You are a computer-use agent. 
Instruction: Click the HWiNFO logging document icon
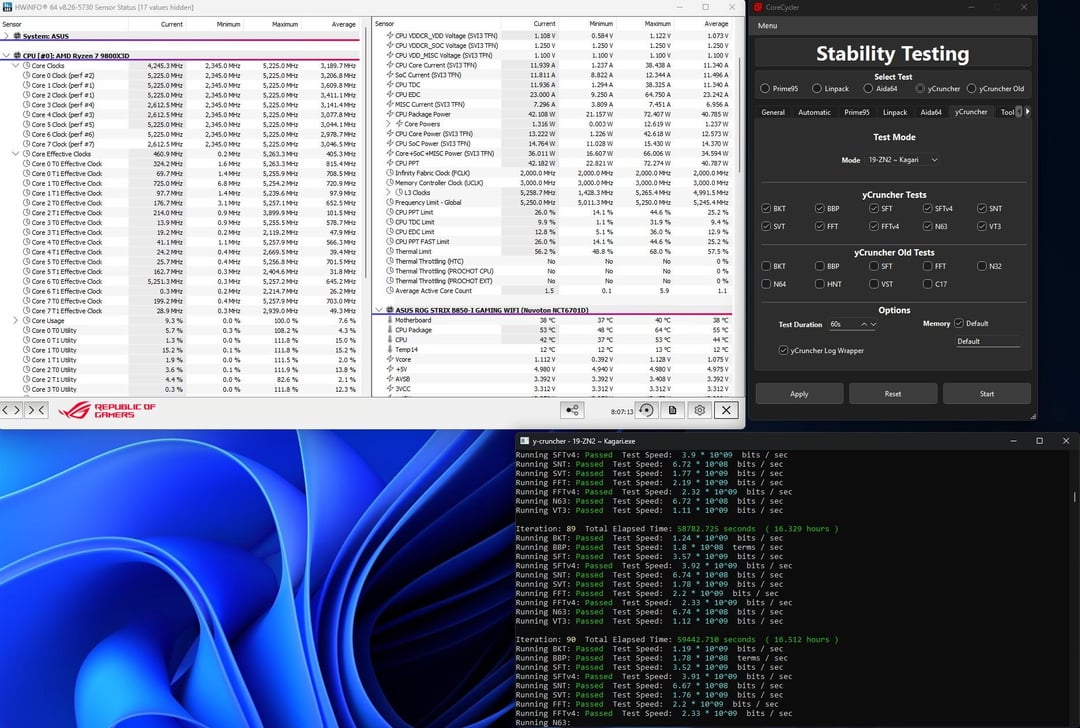(x=672, y=410)
